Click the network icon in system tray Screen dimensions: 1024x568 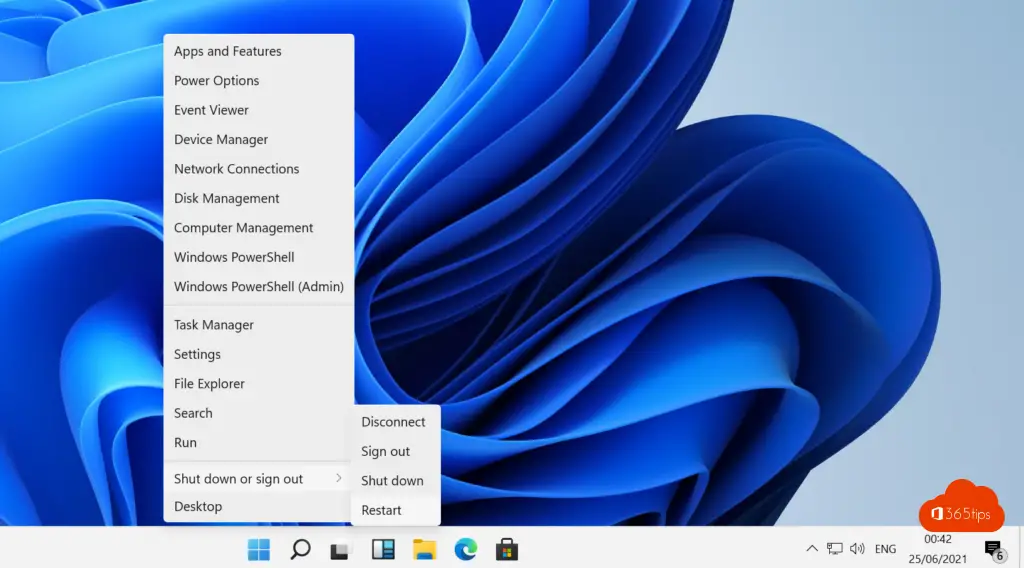[x=834, y=549]
